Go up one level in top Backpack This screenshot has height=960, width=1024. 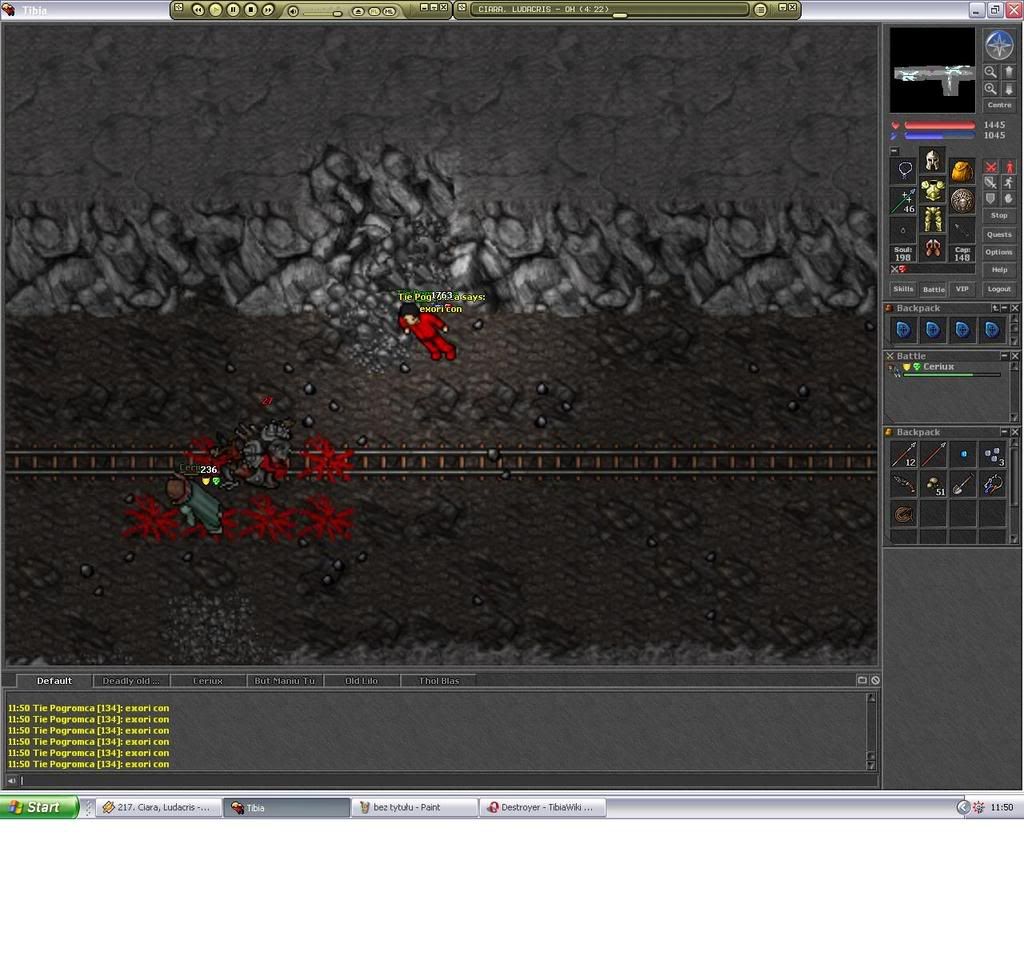(995, 308)
